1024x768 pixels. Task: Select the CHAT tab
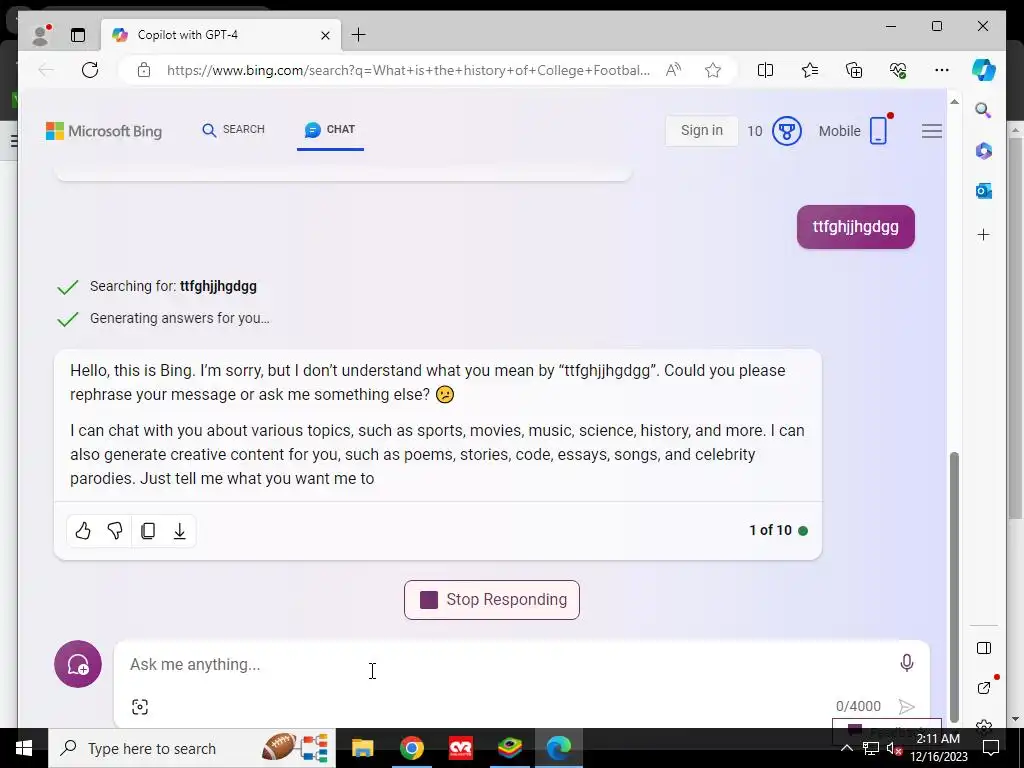coord(330,129)
